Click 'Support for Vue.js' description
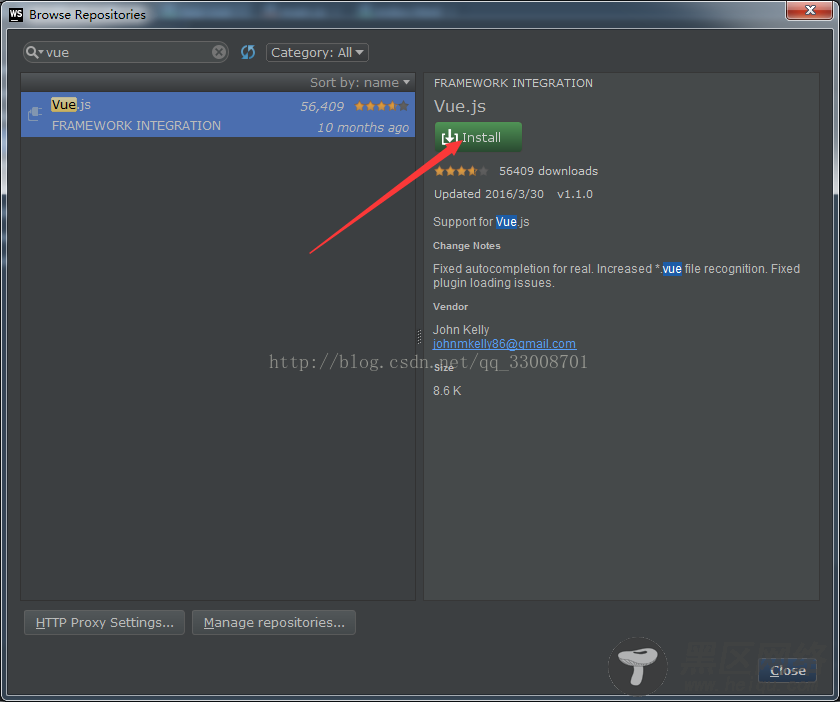The width and height of the screenshot is (840, 702). [481, 222]
